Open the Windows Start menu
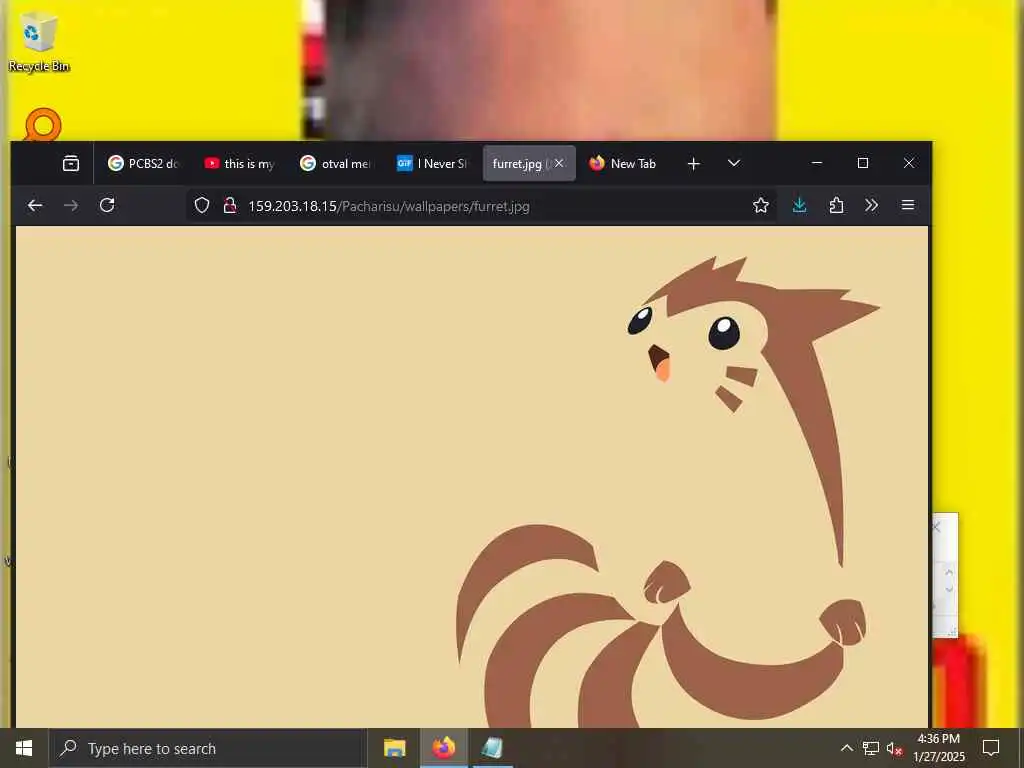 24,748
